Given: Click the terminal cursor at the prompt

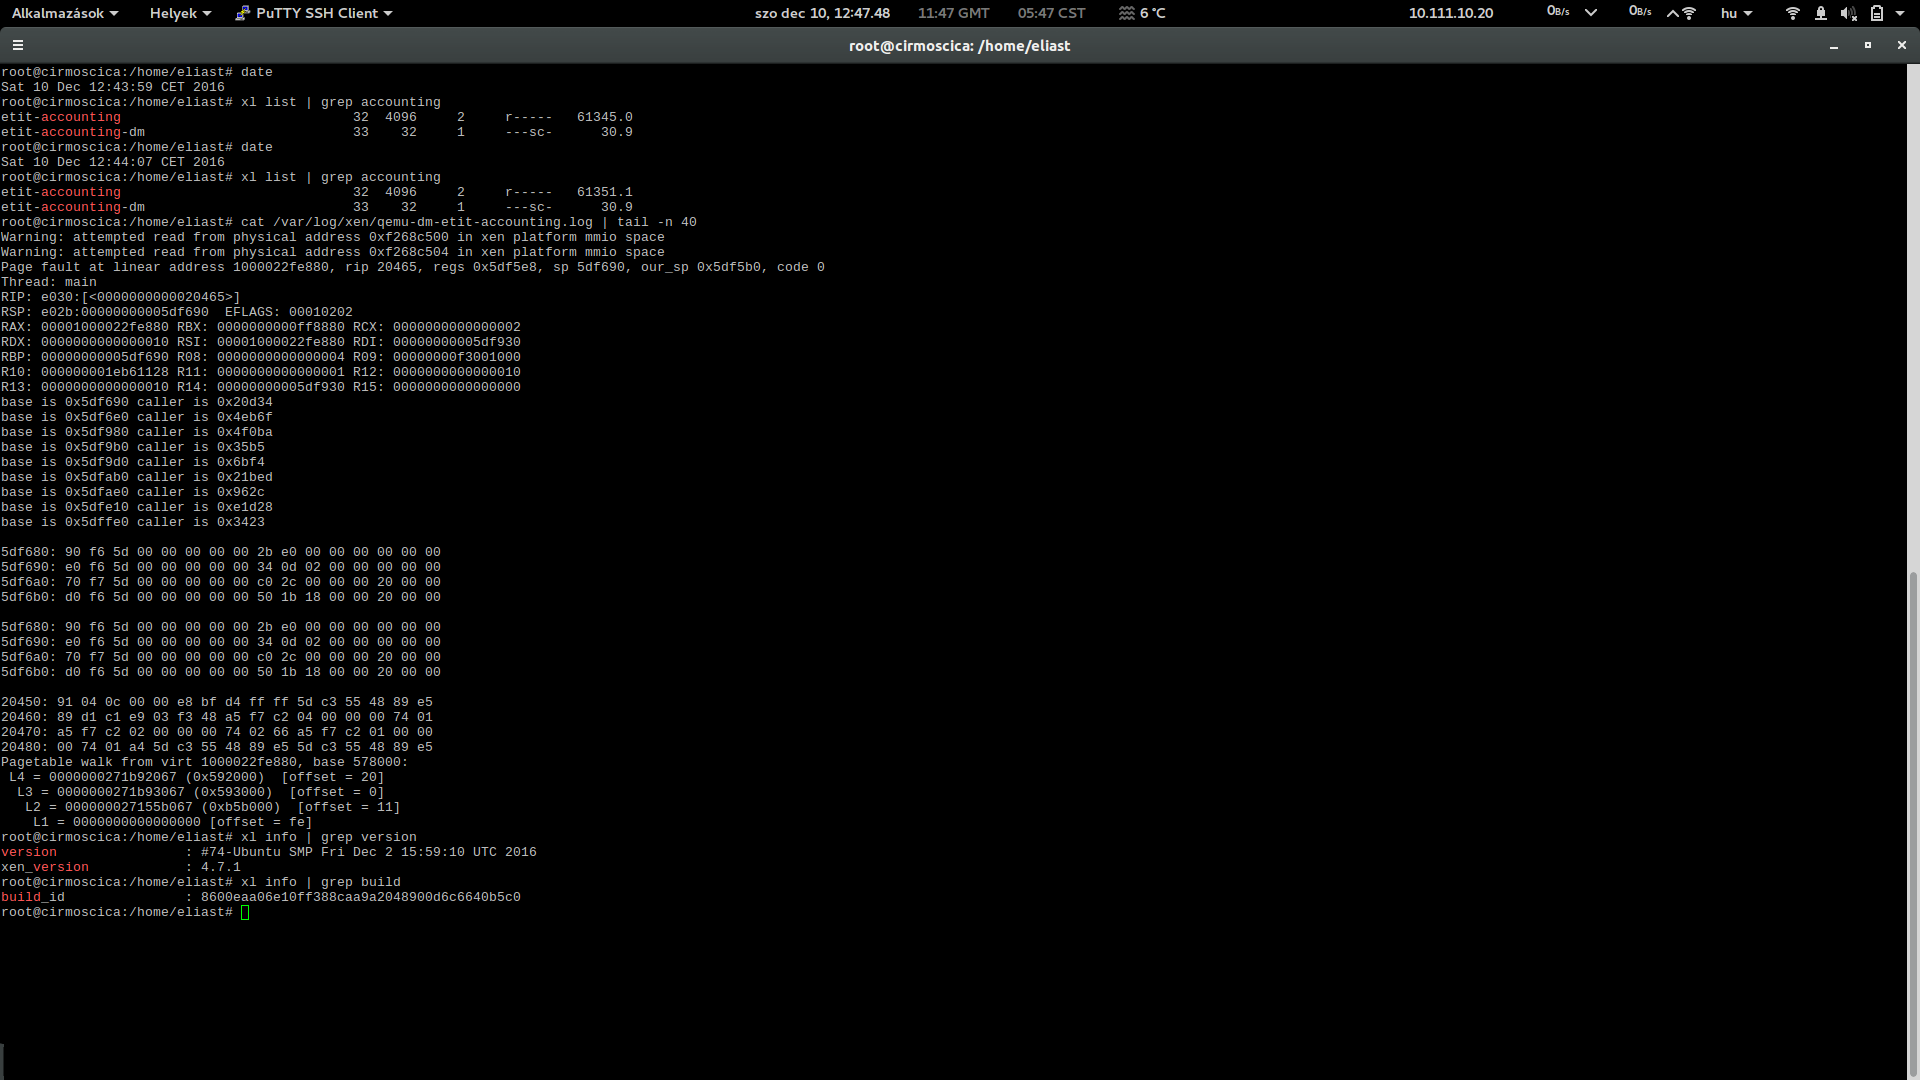Looking at the screenshot, I should coord(245,912).
